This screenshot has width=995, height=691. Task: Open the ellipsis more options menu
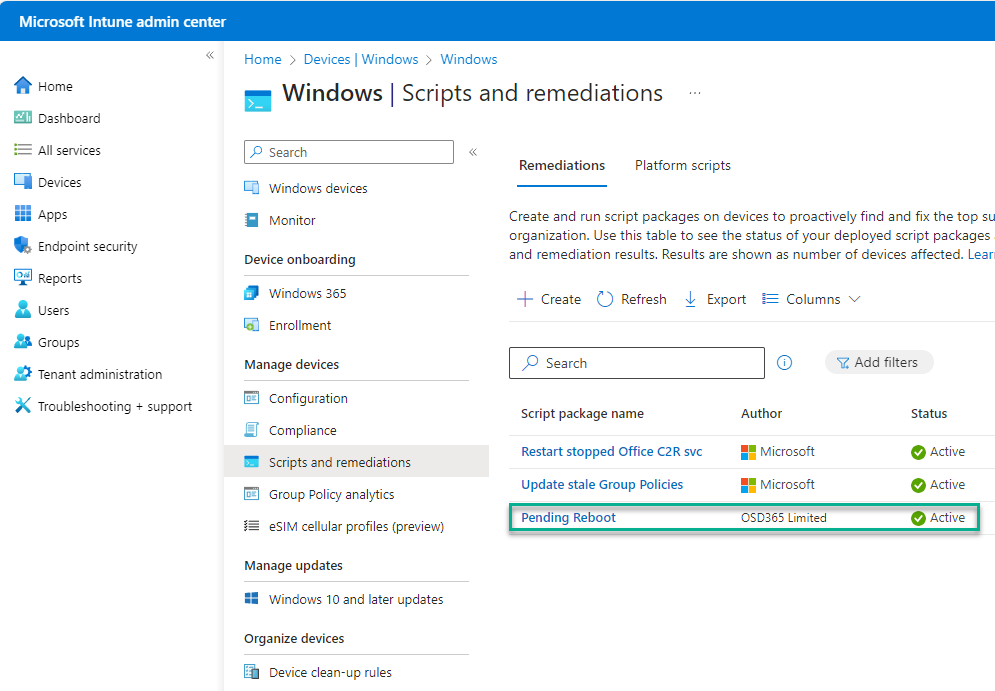pos(695,93)
